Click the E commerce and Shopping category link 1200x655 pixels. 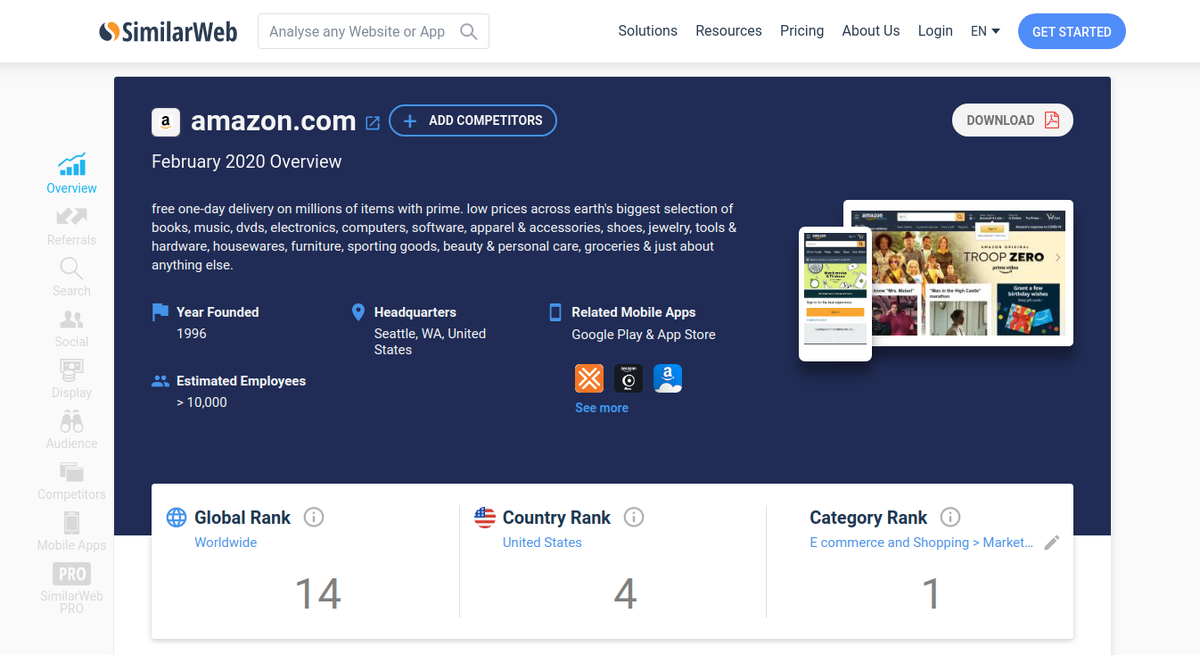pos(921,542)
